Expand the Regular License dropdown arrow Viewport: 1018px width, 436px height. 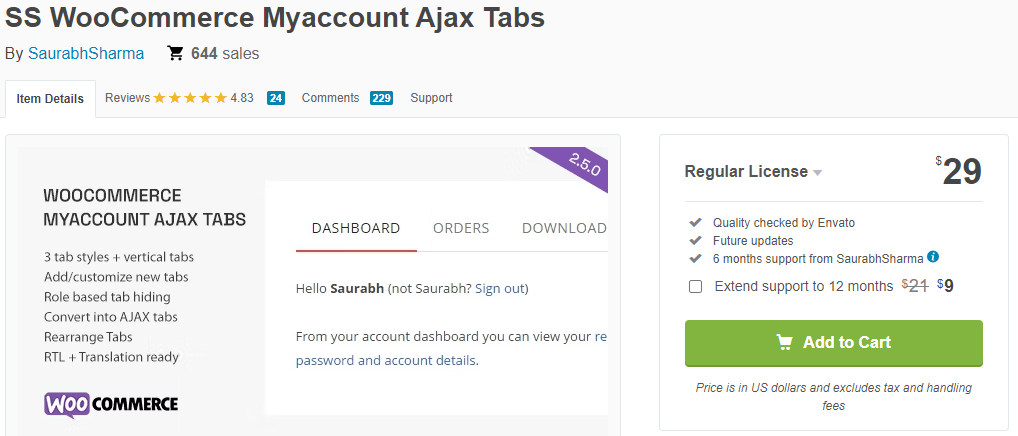pos(817,173)
